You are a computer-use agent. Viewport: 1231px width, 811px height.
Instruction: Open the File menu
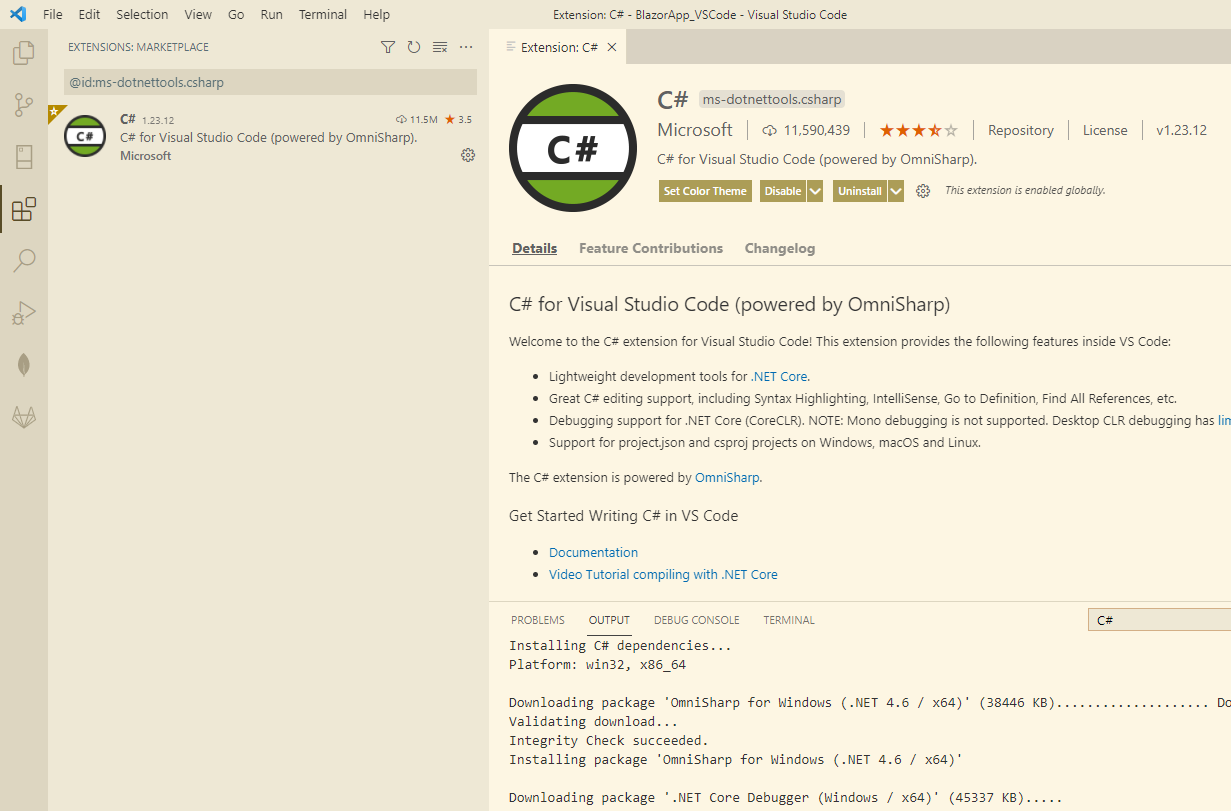pyautogui.click(x=53, y=15)
